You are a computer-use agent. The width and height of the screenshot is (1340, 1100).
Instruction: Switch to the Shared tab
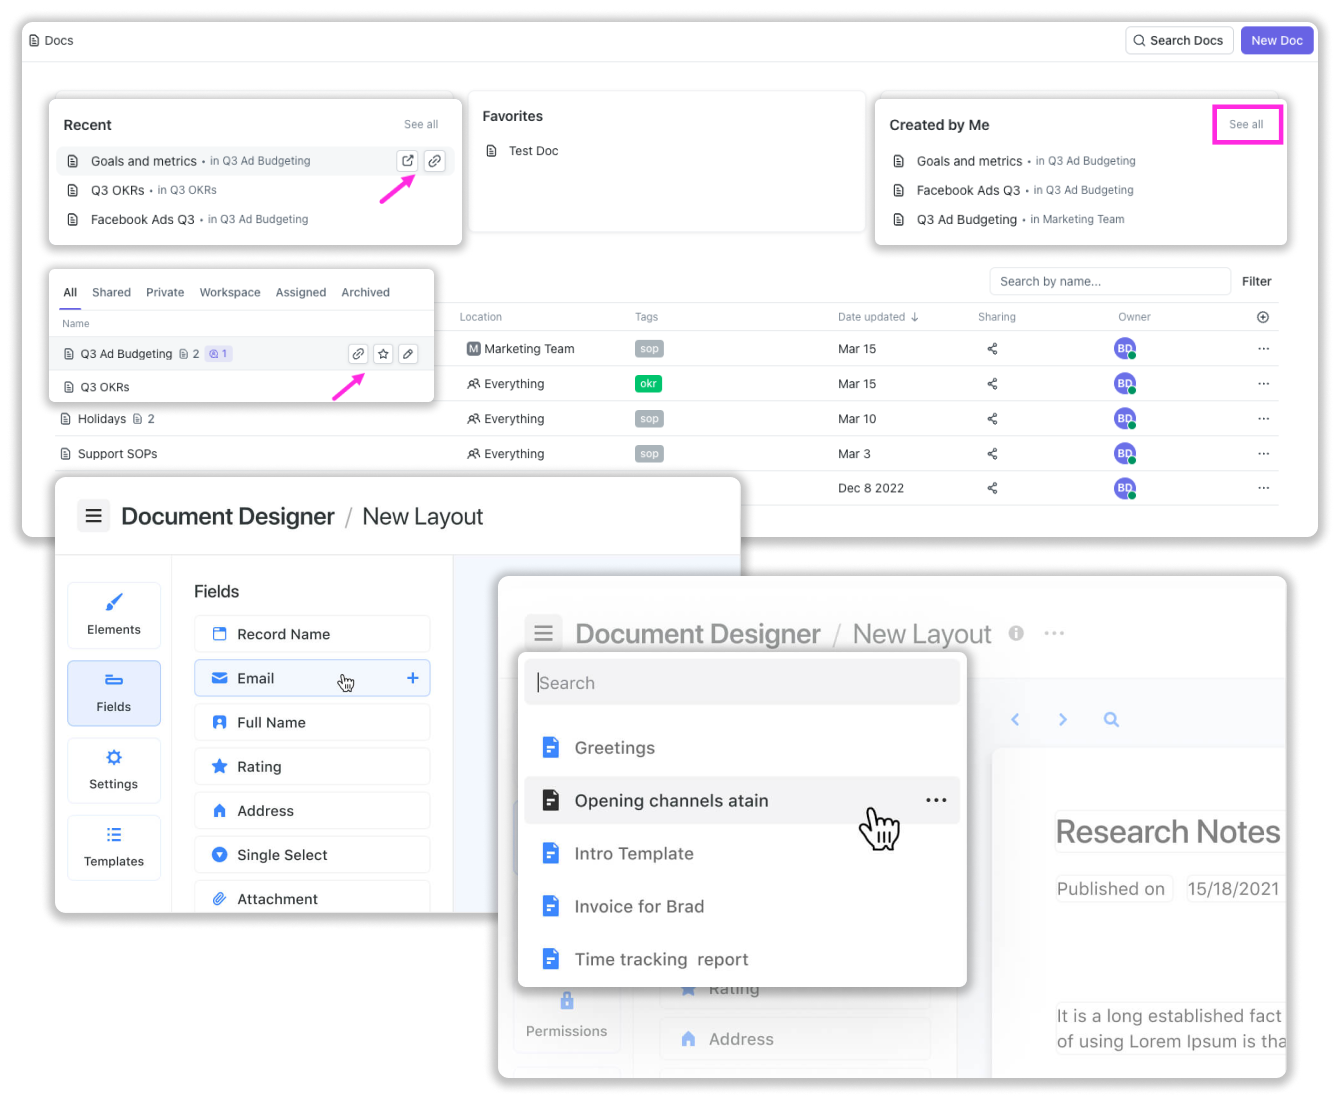tap(111, 292)
